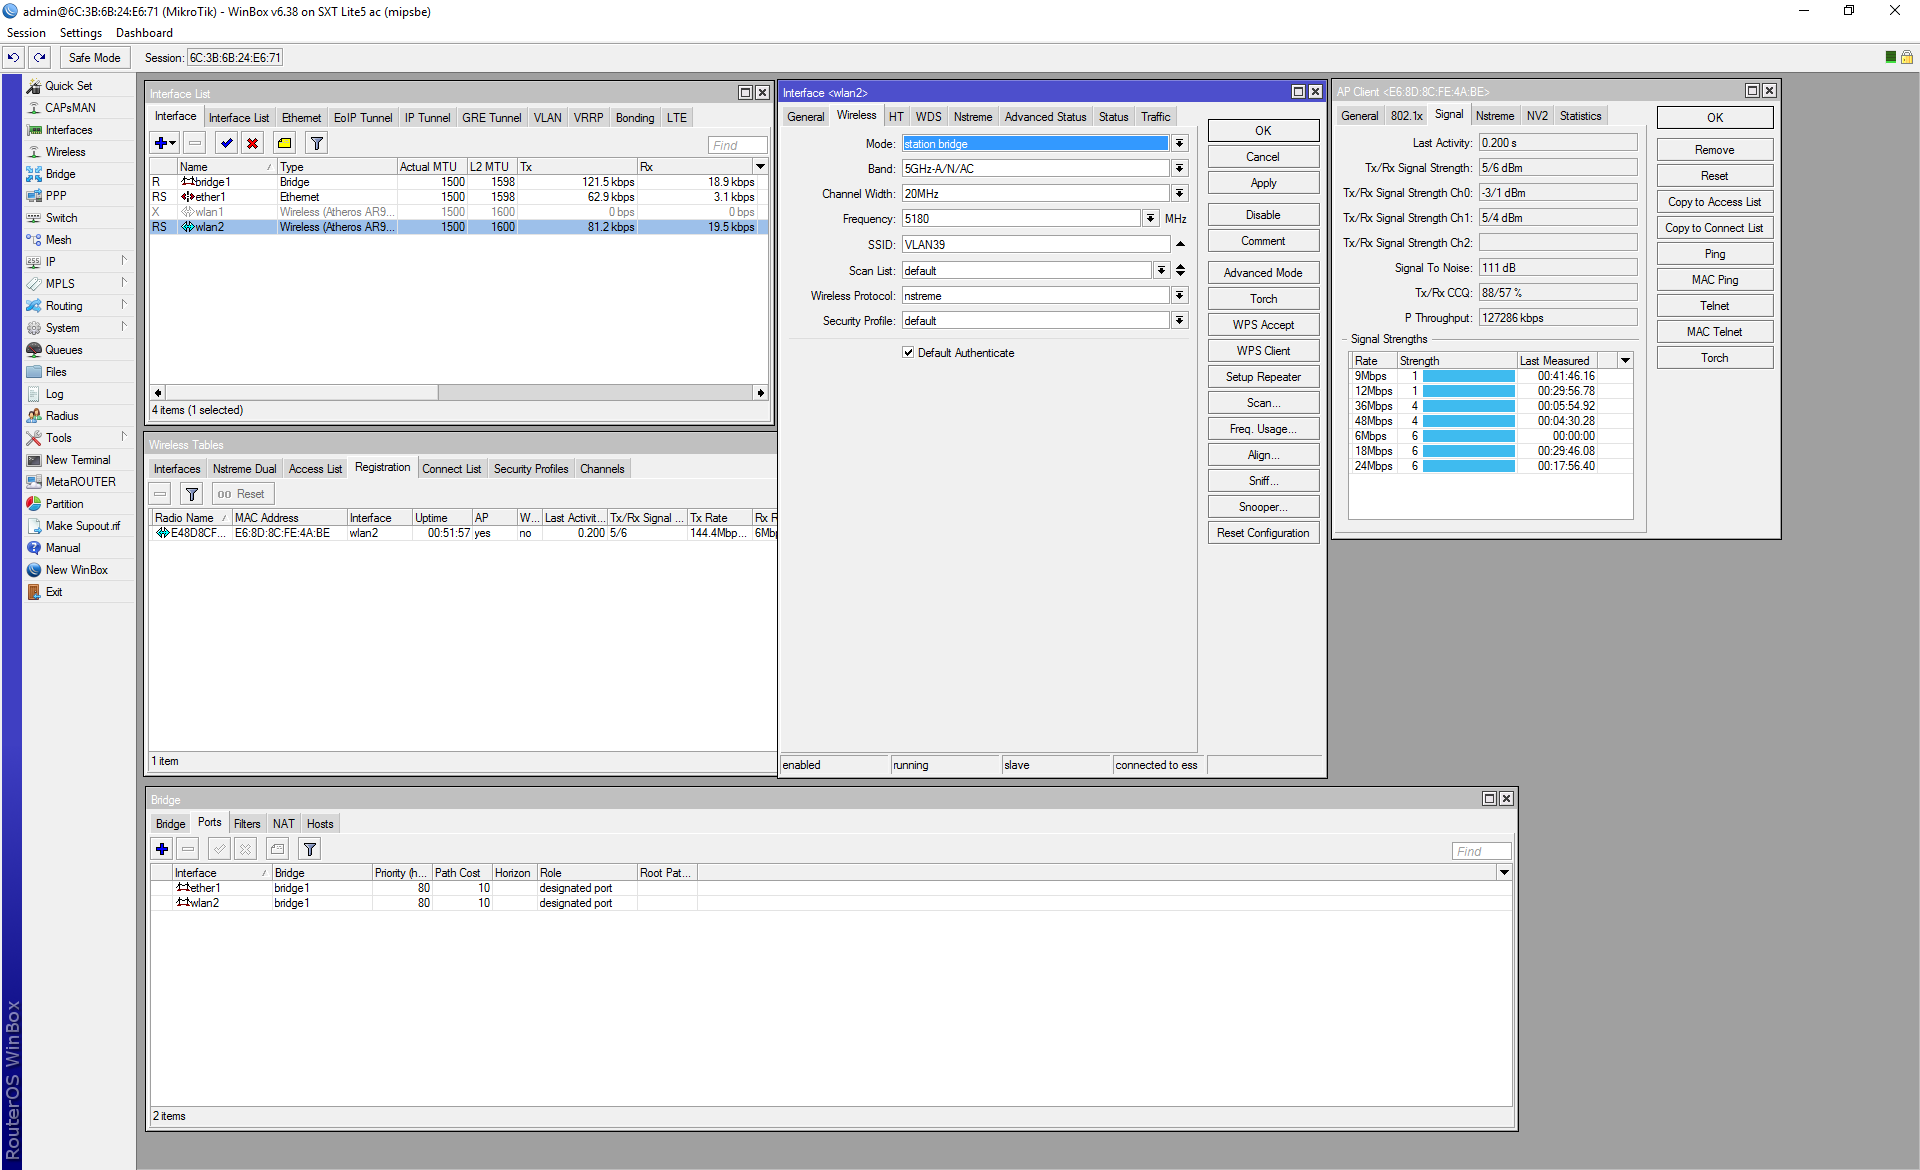The image size is (1920, 1170).
Task: Switch to the Advanced Status tab
Action: [1045, 117]
